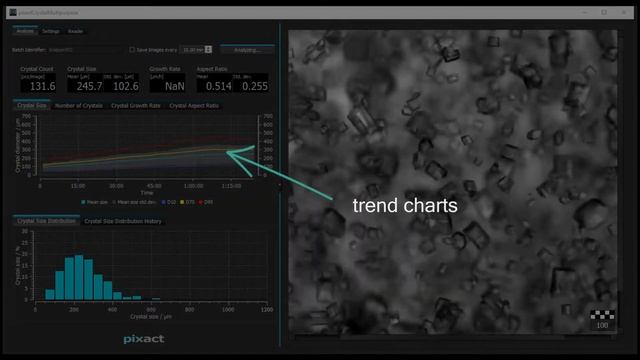Minimize the pixact window
The height and width of the screenshot is (360, 640).
pos(585,12)
